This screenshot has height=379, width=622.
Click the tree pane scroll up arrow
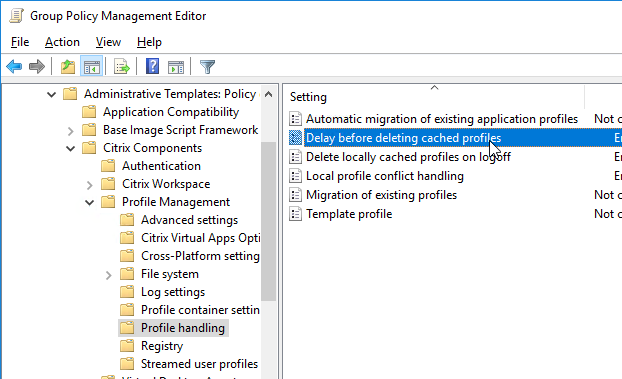tap(269, 94)
